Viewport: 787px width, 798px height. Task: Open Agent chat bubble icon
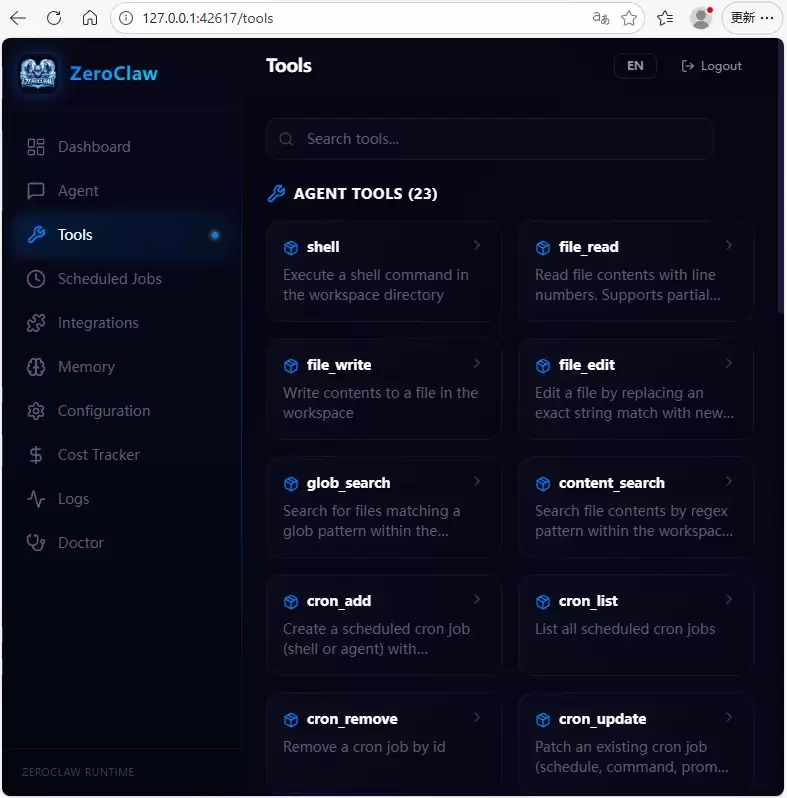[x=36, y=191]
